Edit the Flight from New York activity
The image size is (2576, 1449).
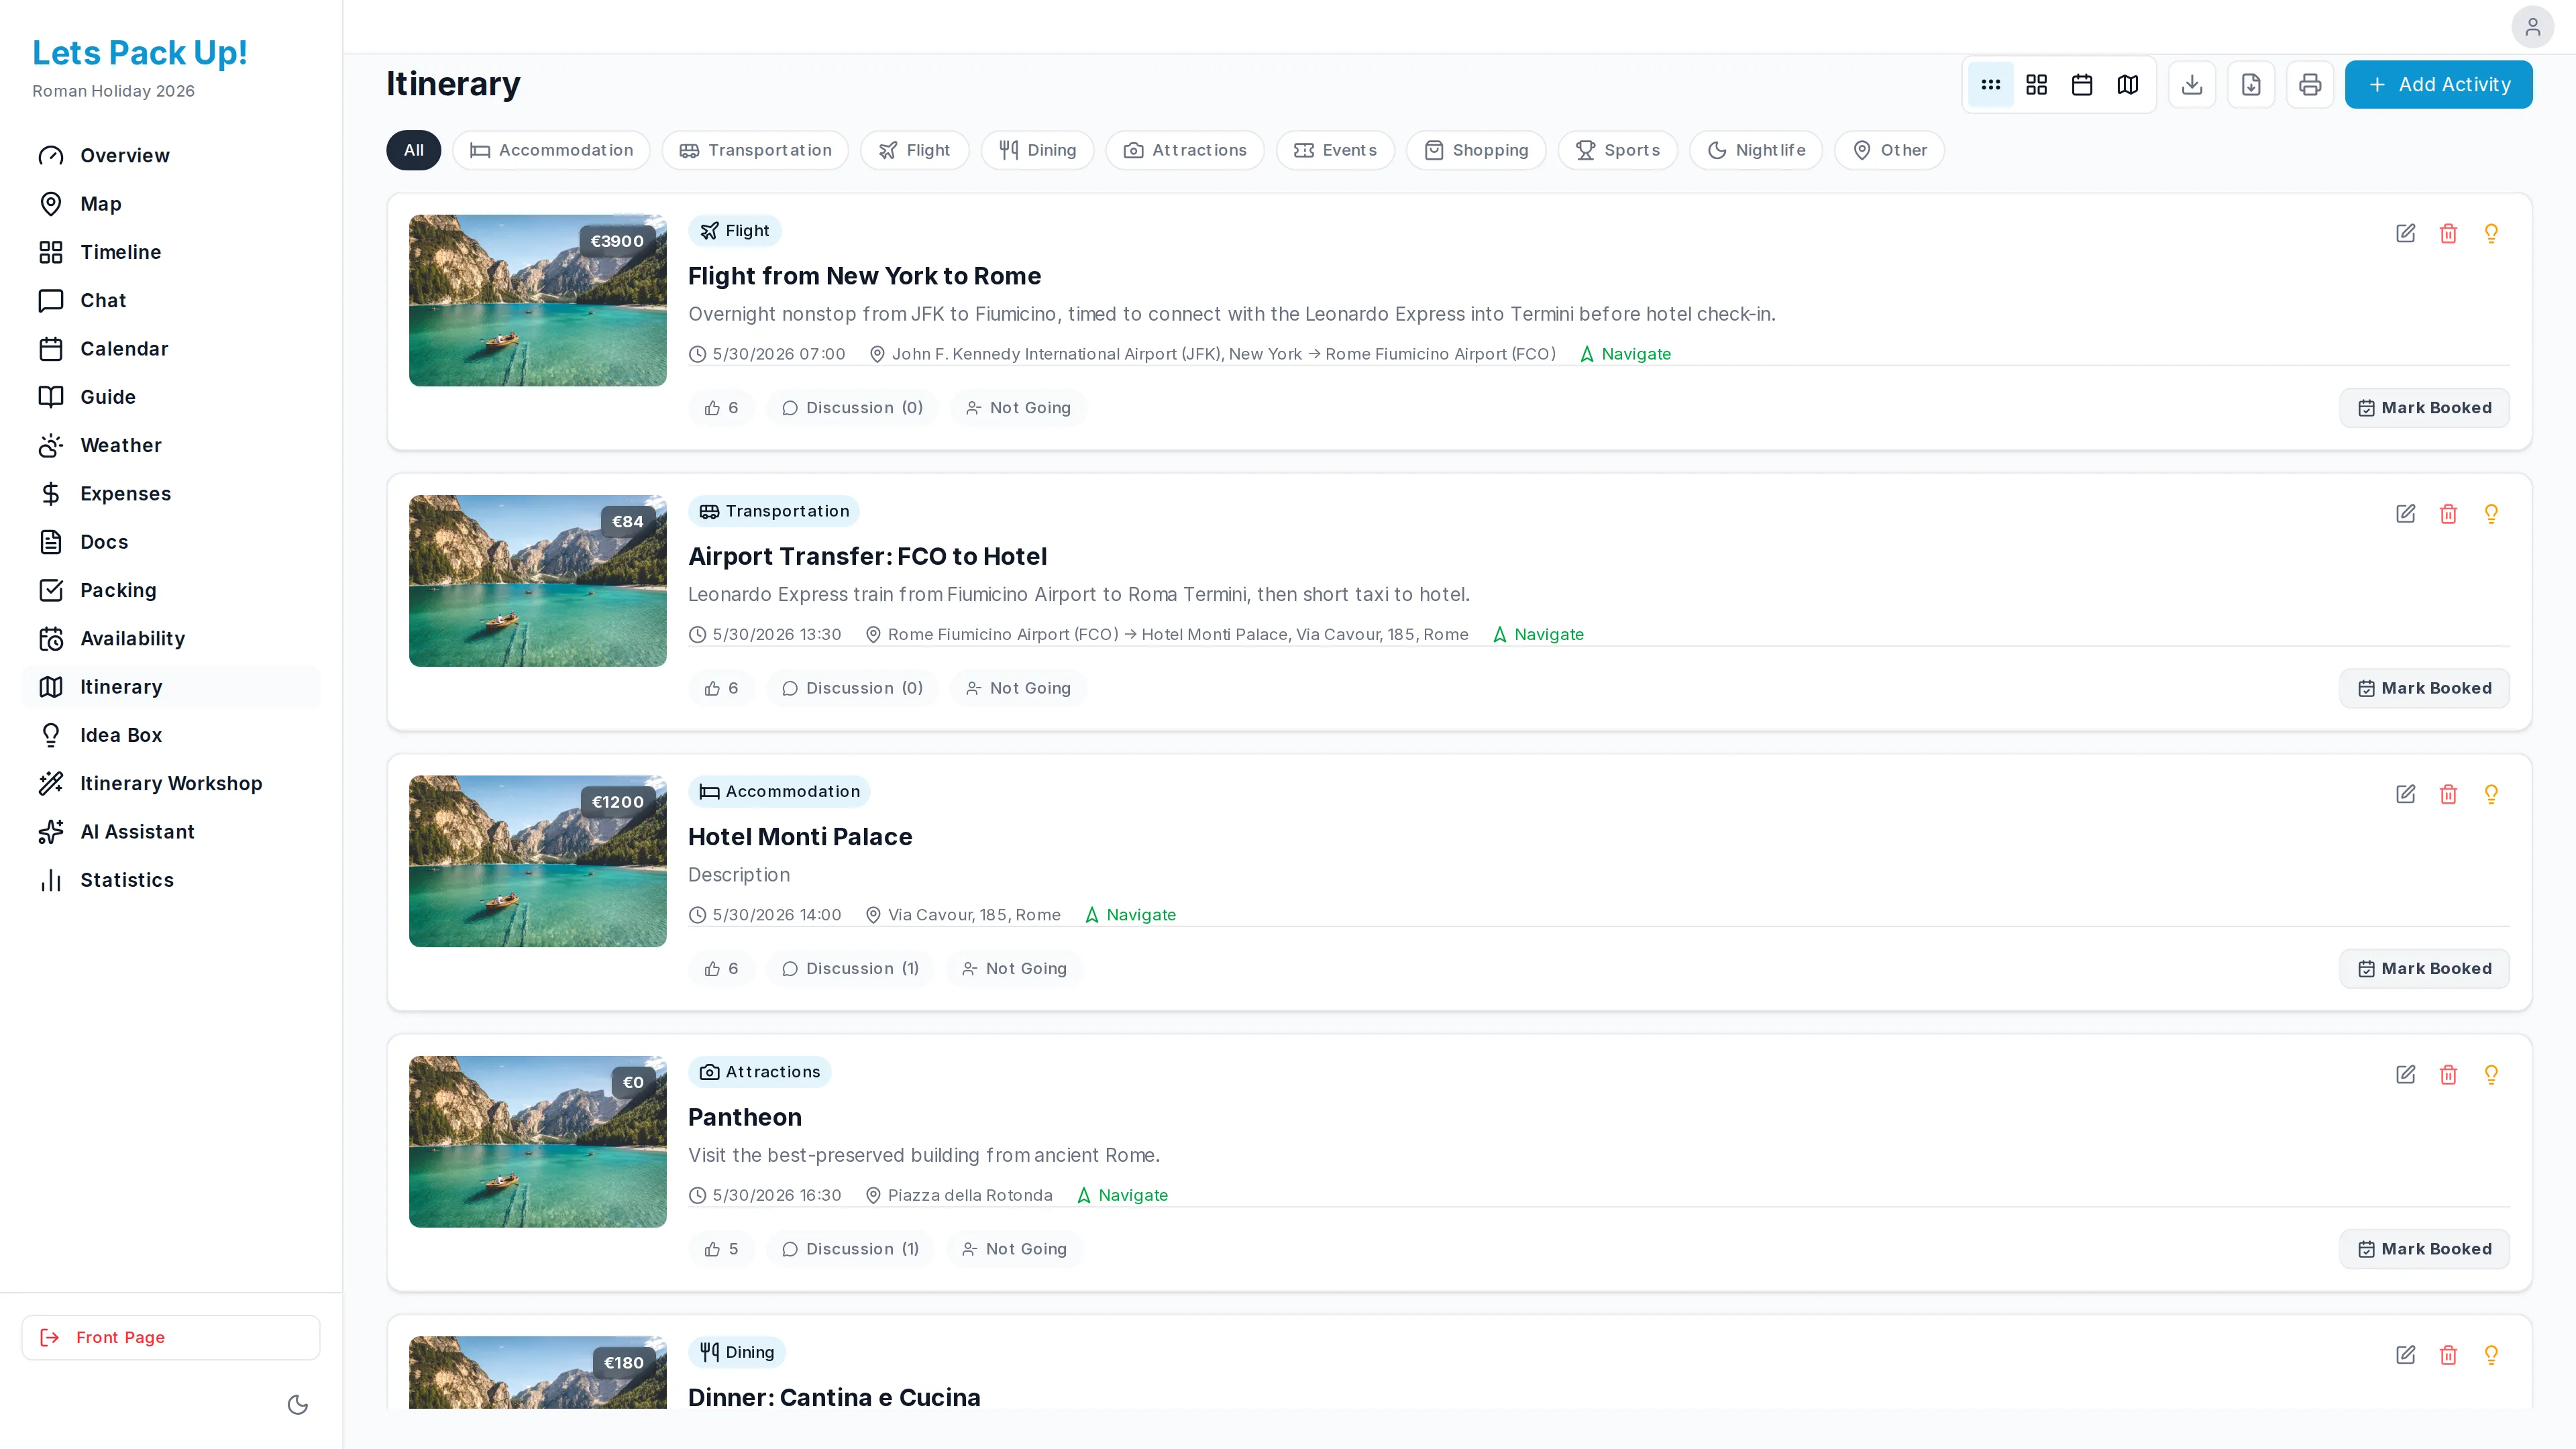pyautogui.click(x=2405, y=234)
